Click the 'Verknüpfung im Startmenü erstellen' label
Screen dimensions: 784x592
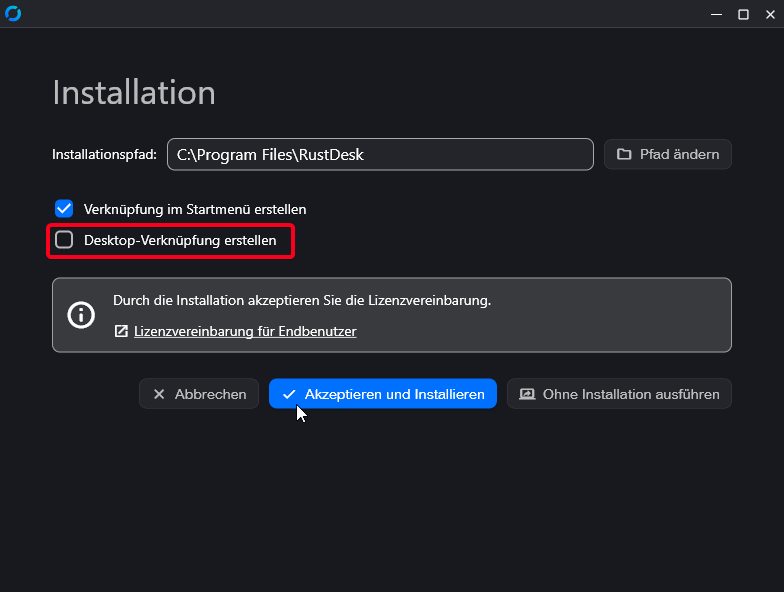pos(195,209)
